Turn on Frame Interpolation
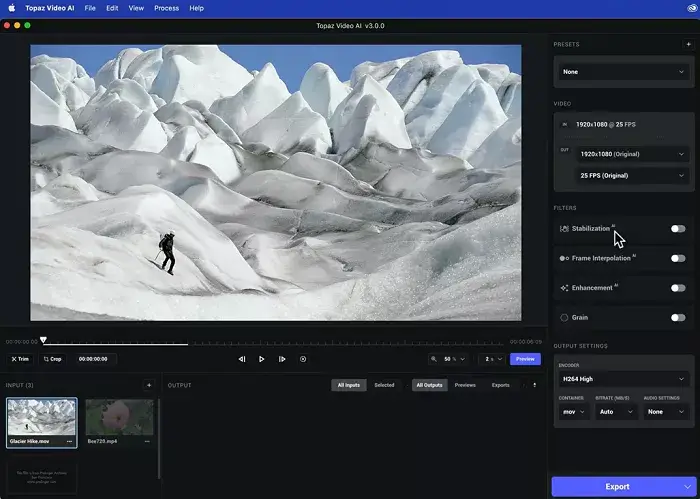 coord(678,258)
